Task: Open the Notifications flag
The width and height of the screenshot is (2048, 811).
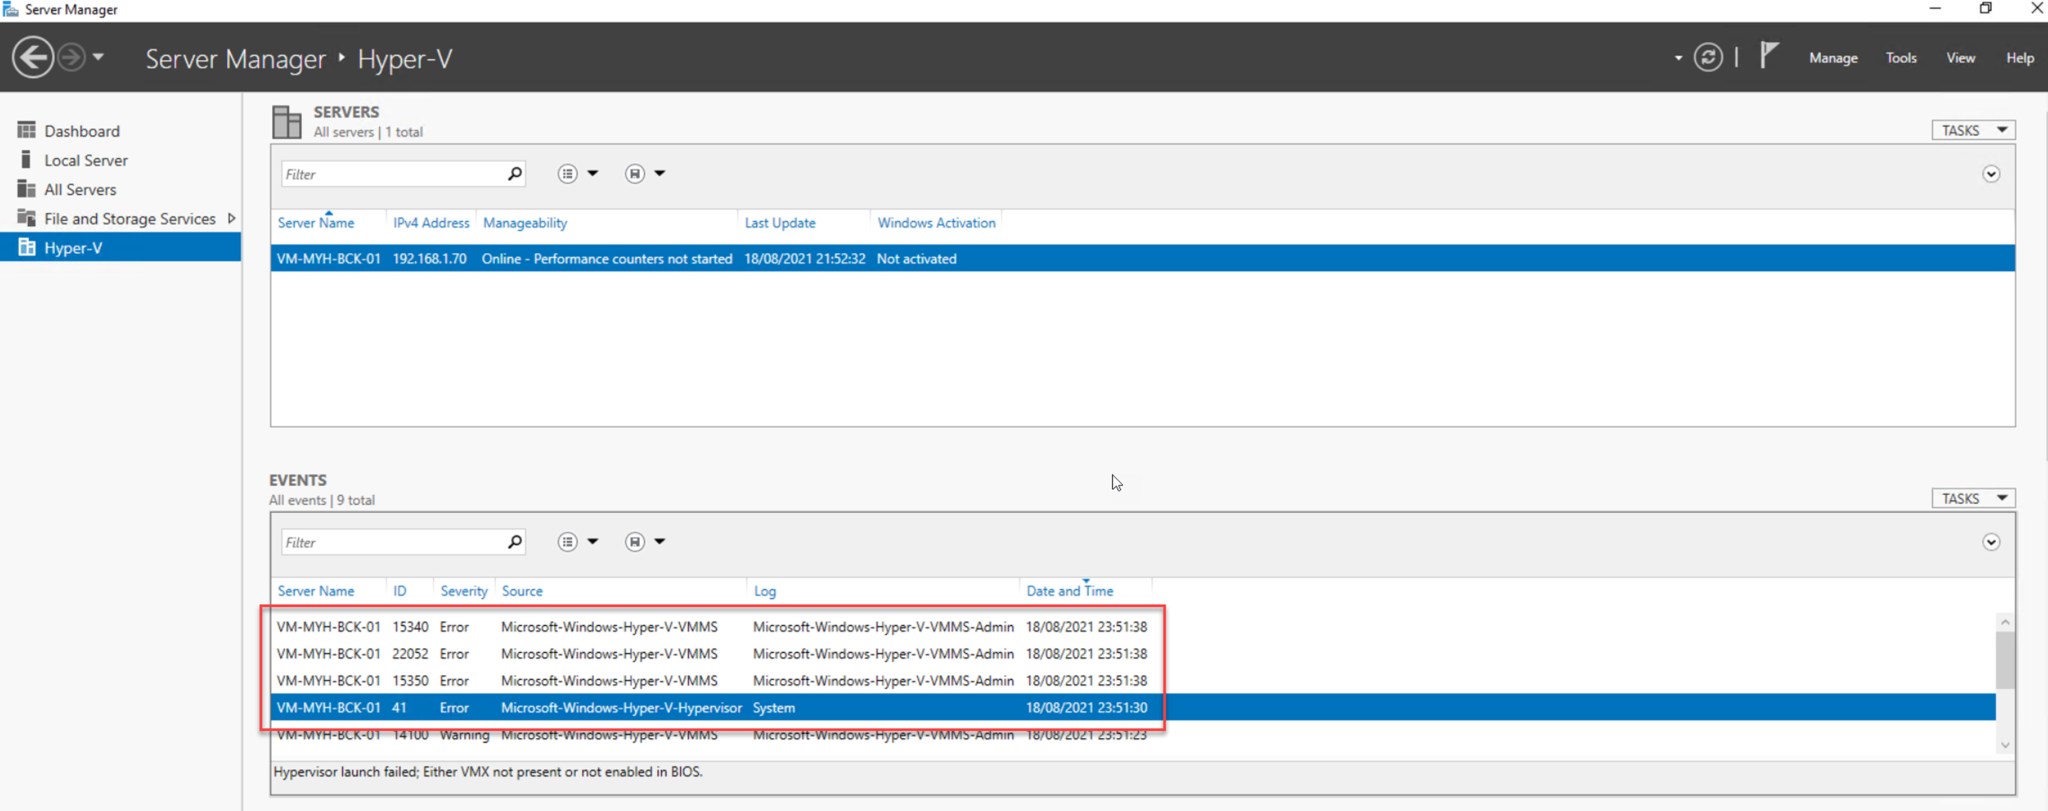Action: (x=1768, y=55)
